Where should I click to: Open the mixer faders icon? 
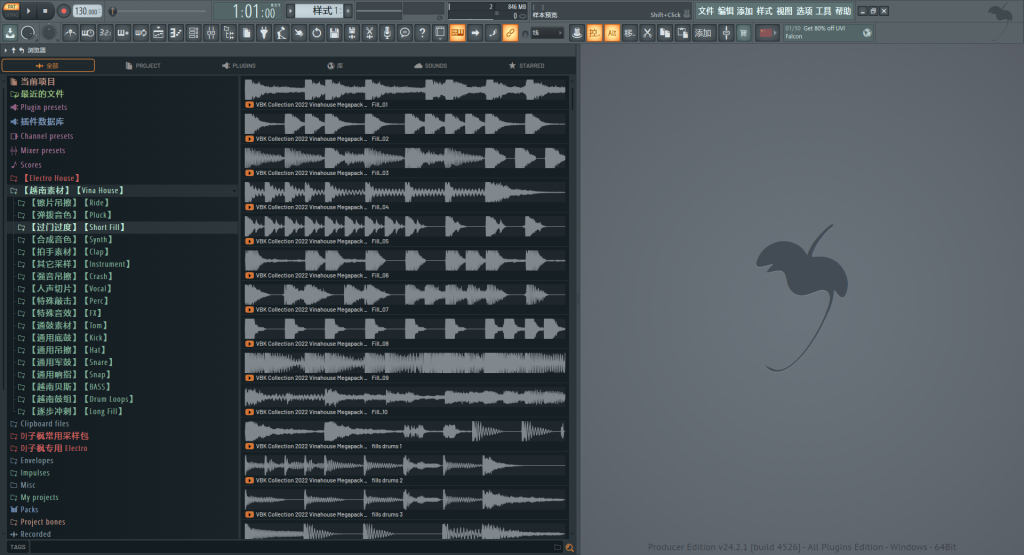pos(211,33)
